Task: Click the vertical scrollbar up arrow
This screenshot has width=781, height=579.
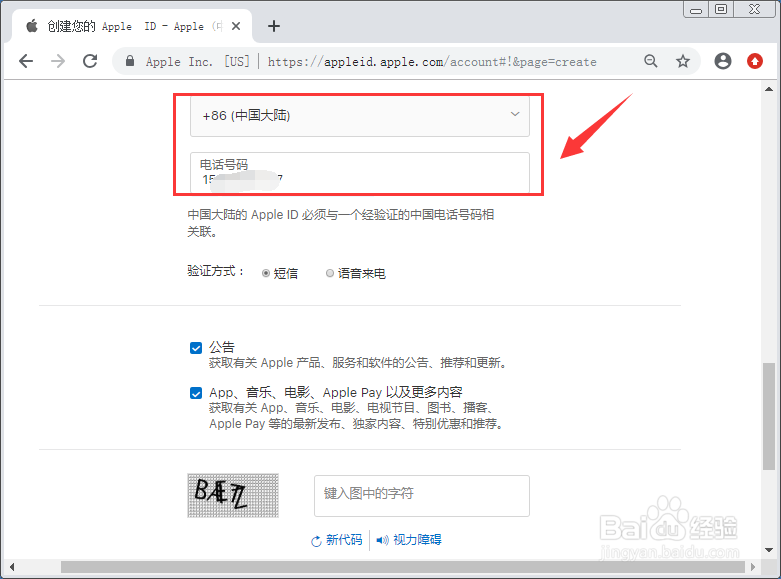Action: 769,89
